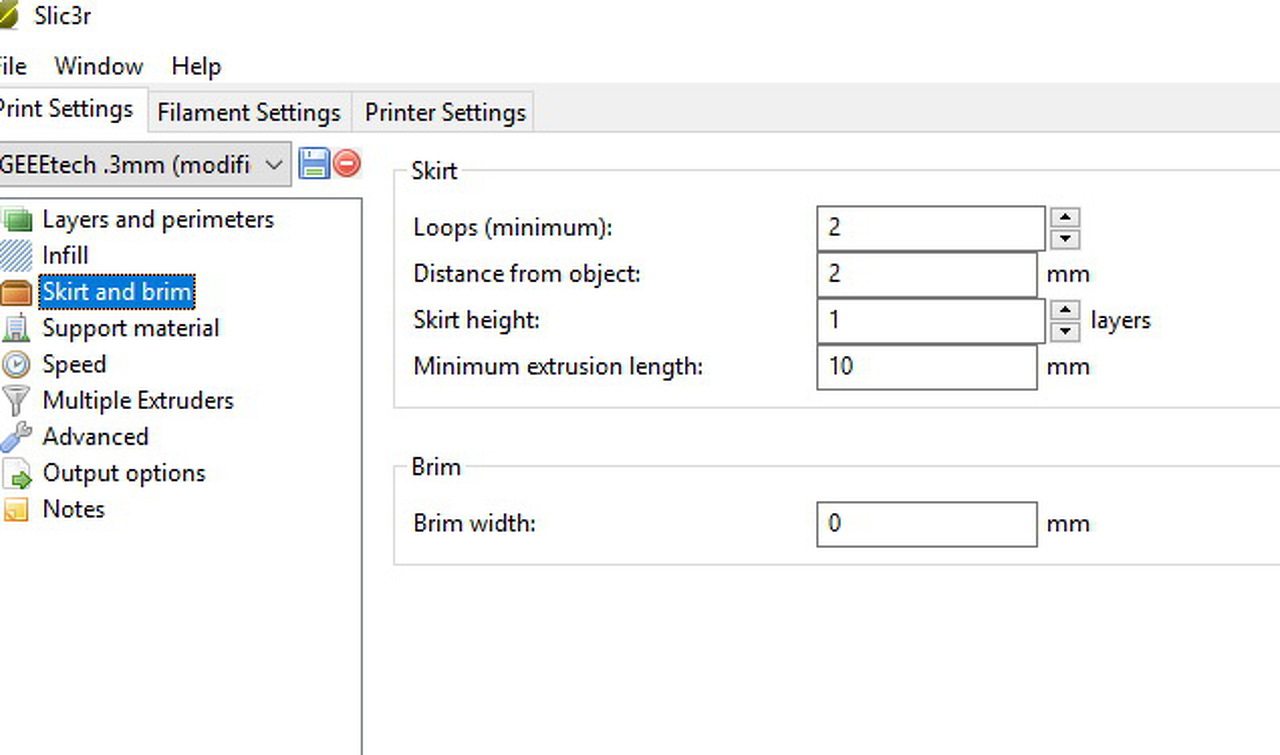This screenshot has height=755, width=1280.
Task: Click the Distance from object field
Action: pyautogui.click(x=927, y=274)
